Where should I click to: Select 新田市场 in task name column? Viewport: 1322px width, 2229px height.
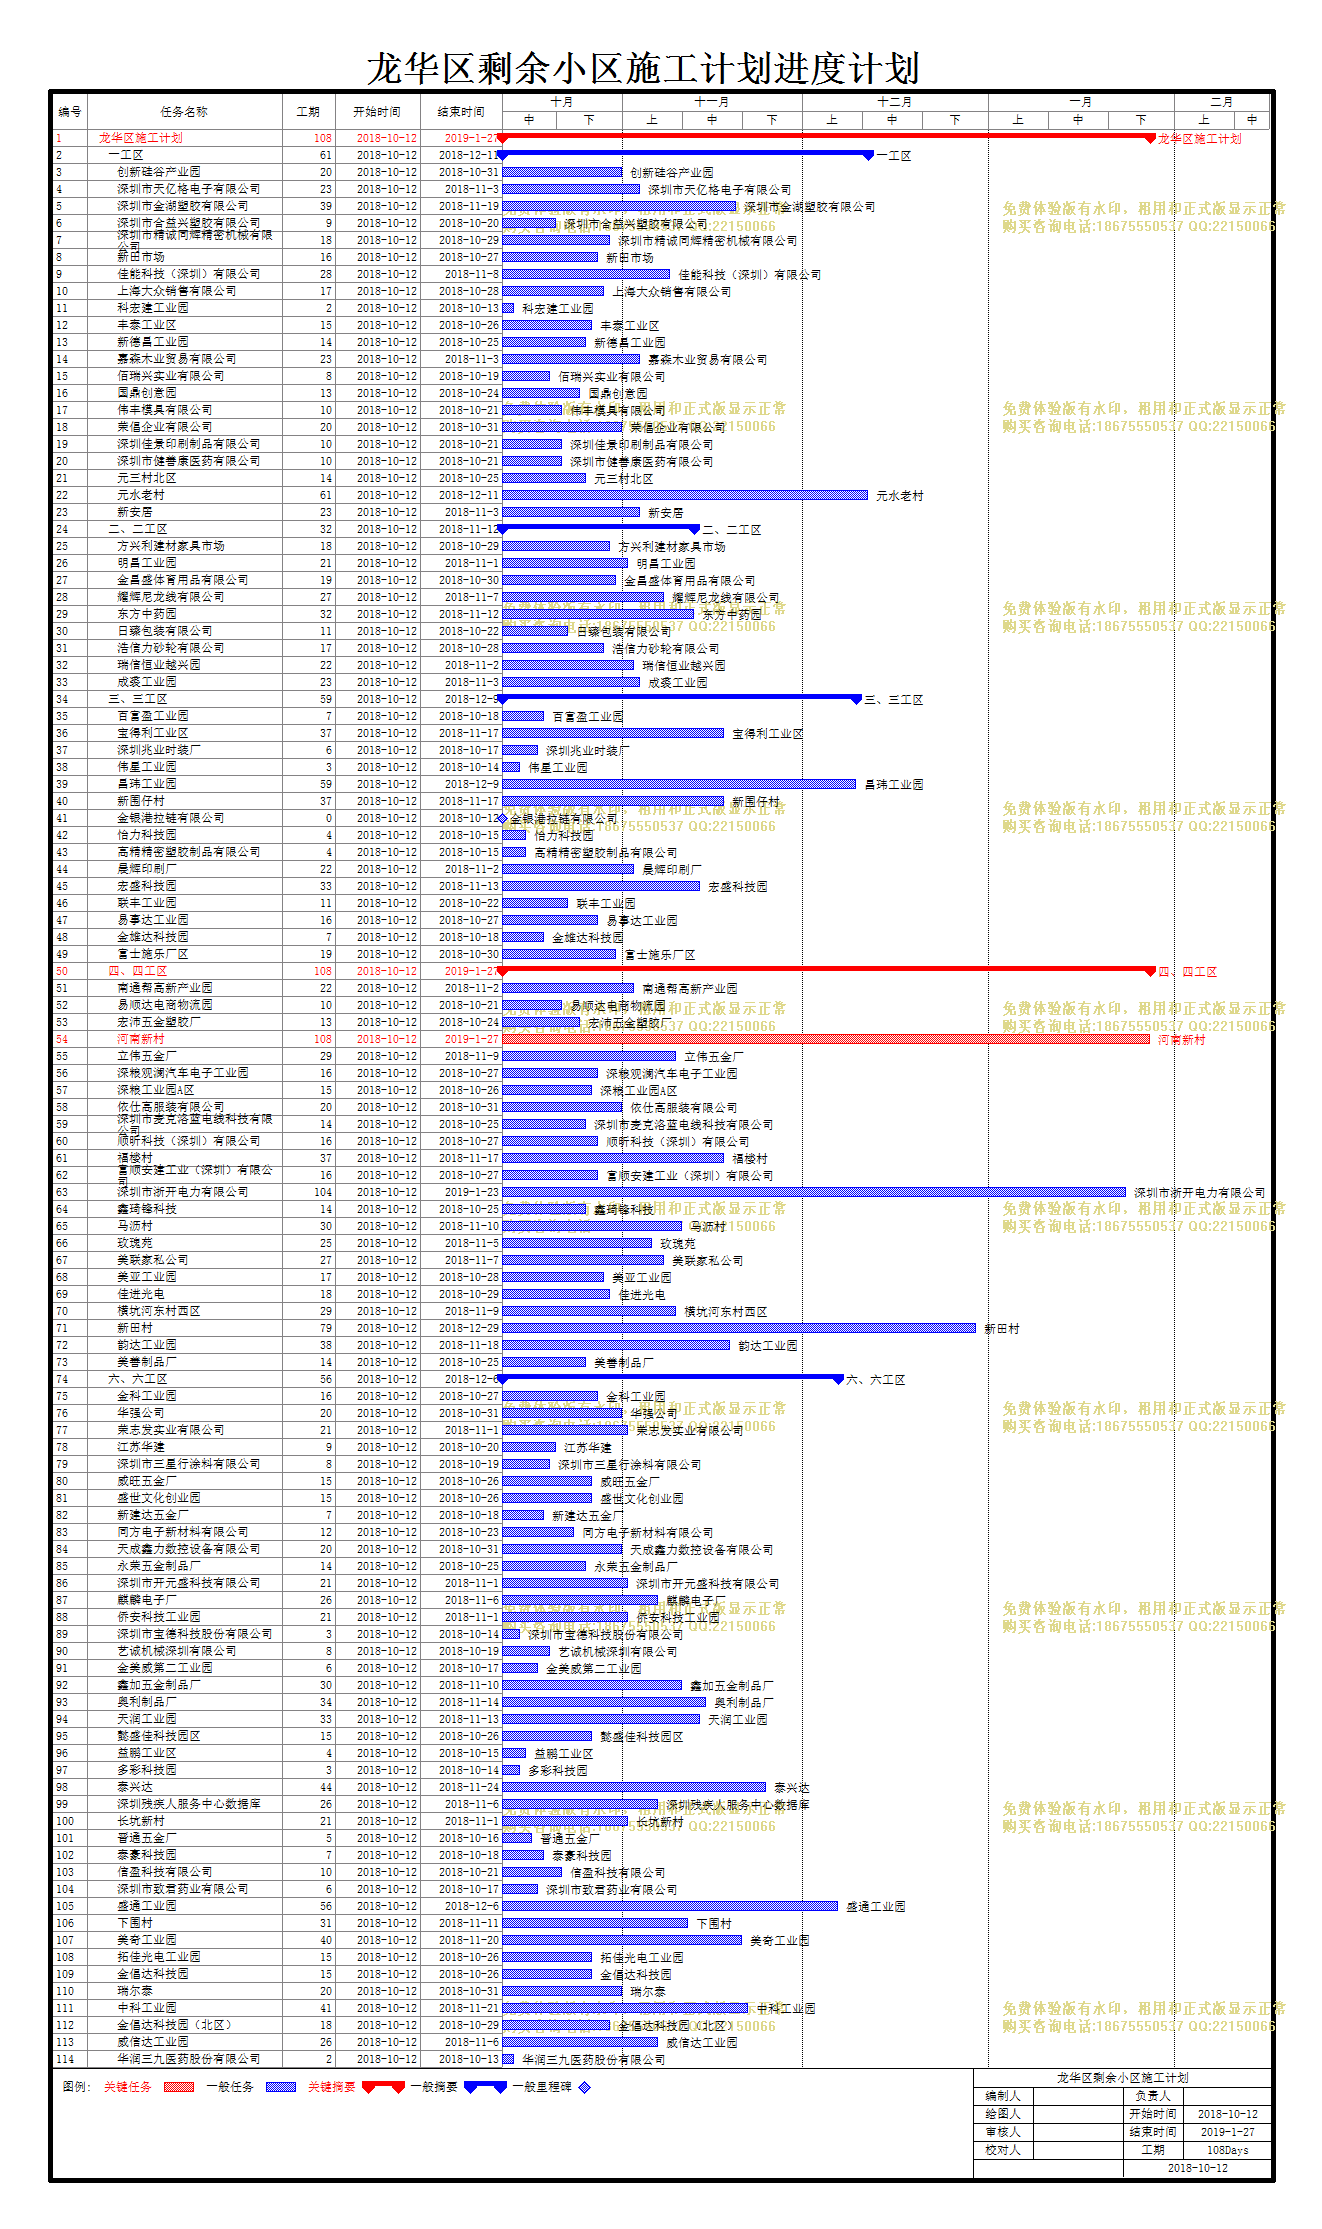[x=141, y=257]
